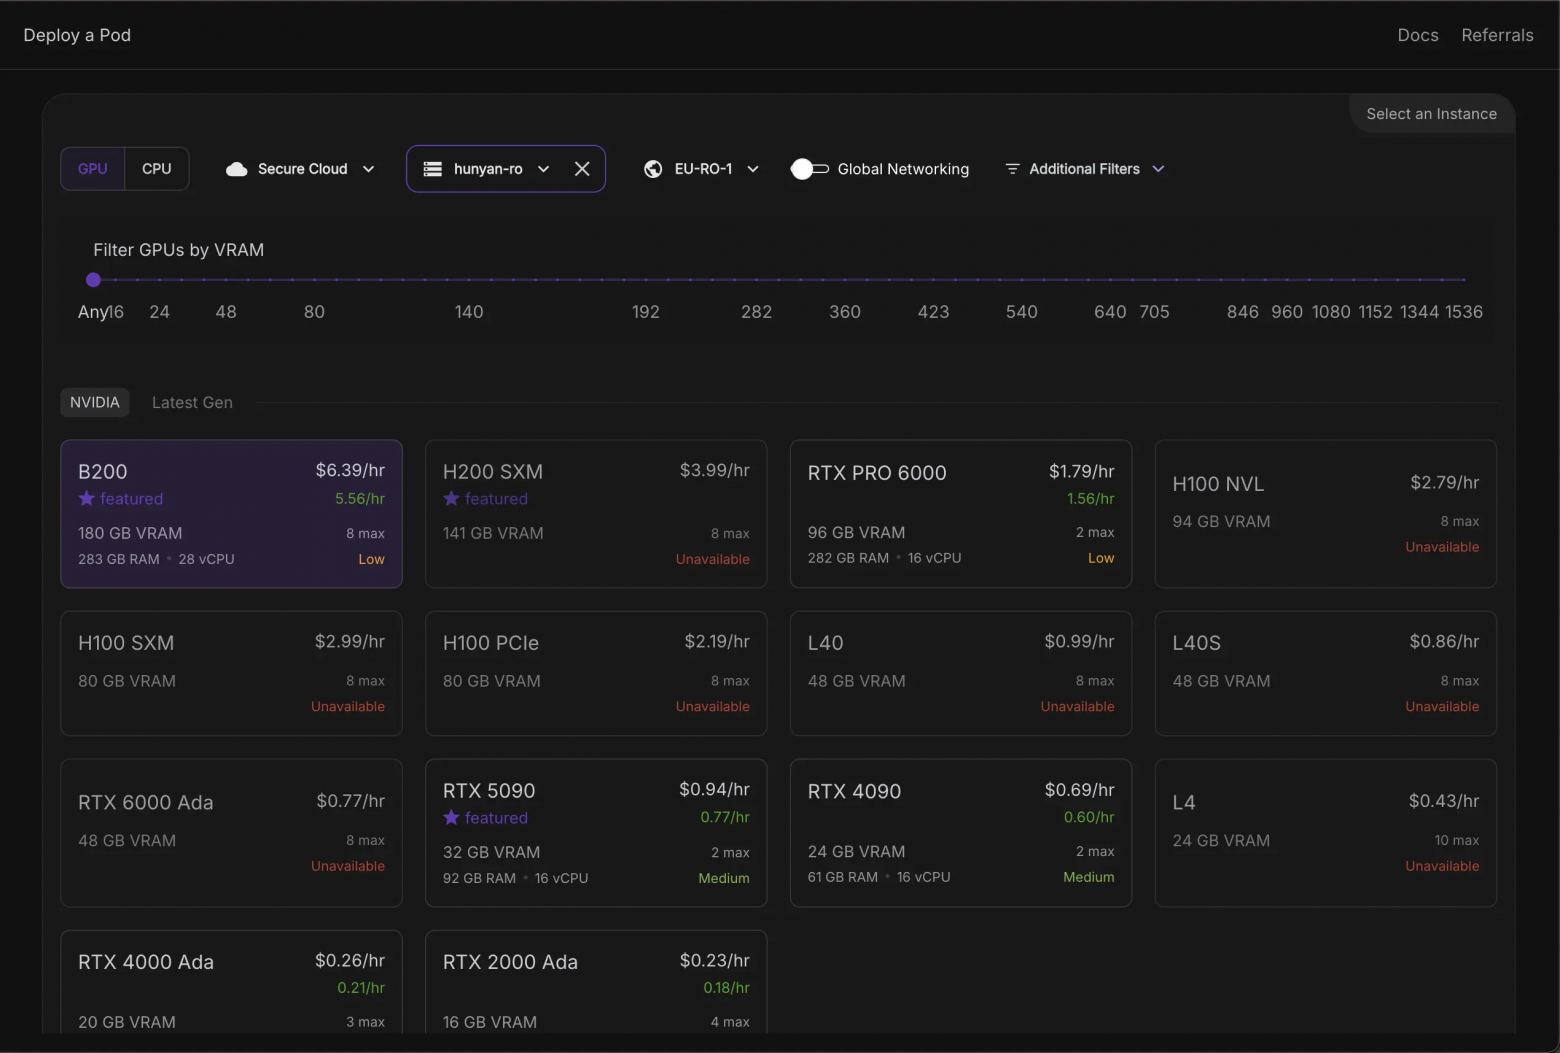Screen dimensions: 1560x1053
Task: Click the globe icon beside EU-RO-1
Action: click(654, 169)
